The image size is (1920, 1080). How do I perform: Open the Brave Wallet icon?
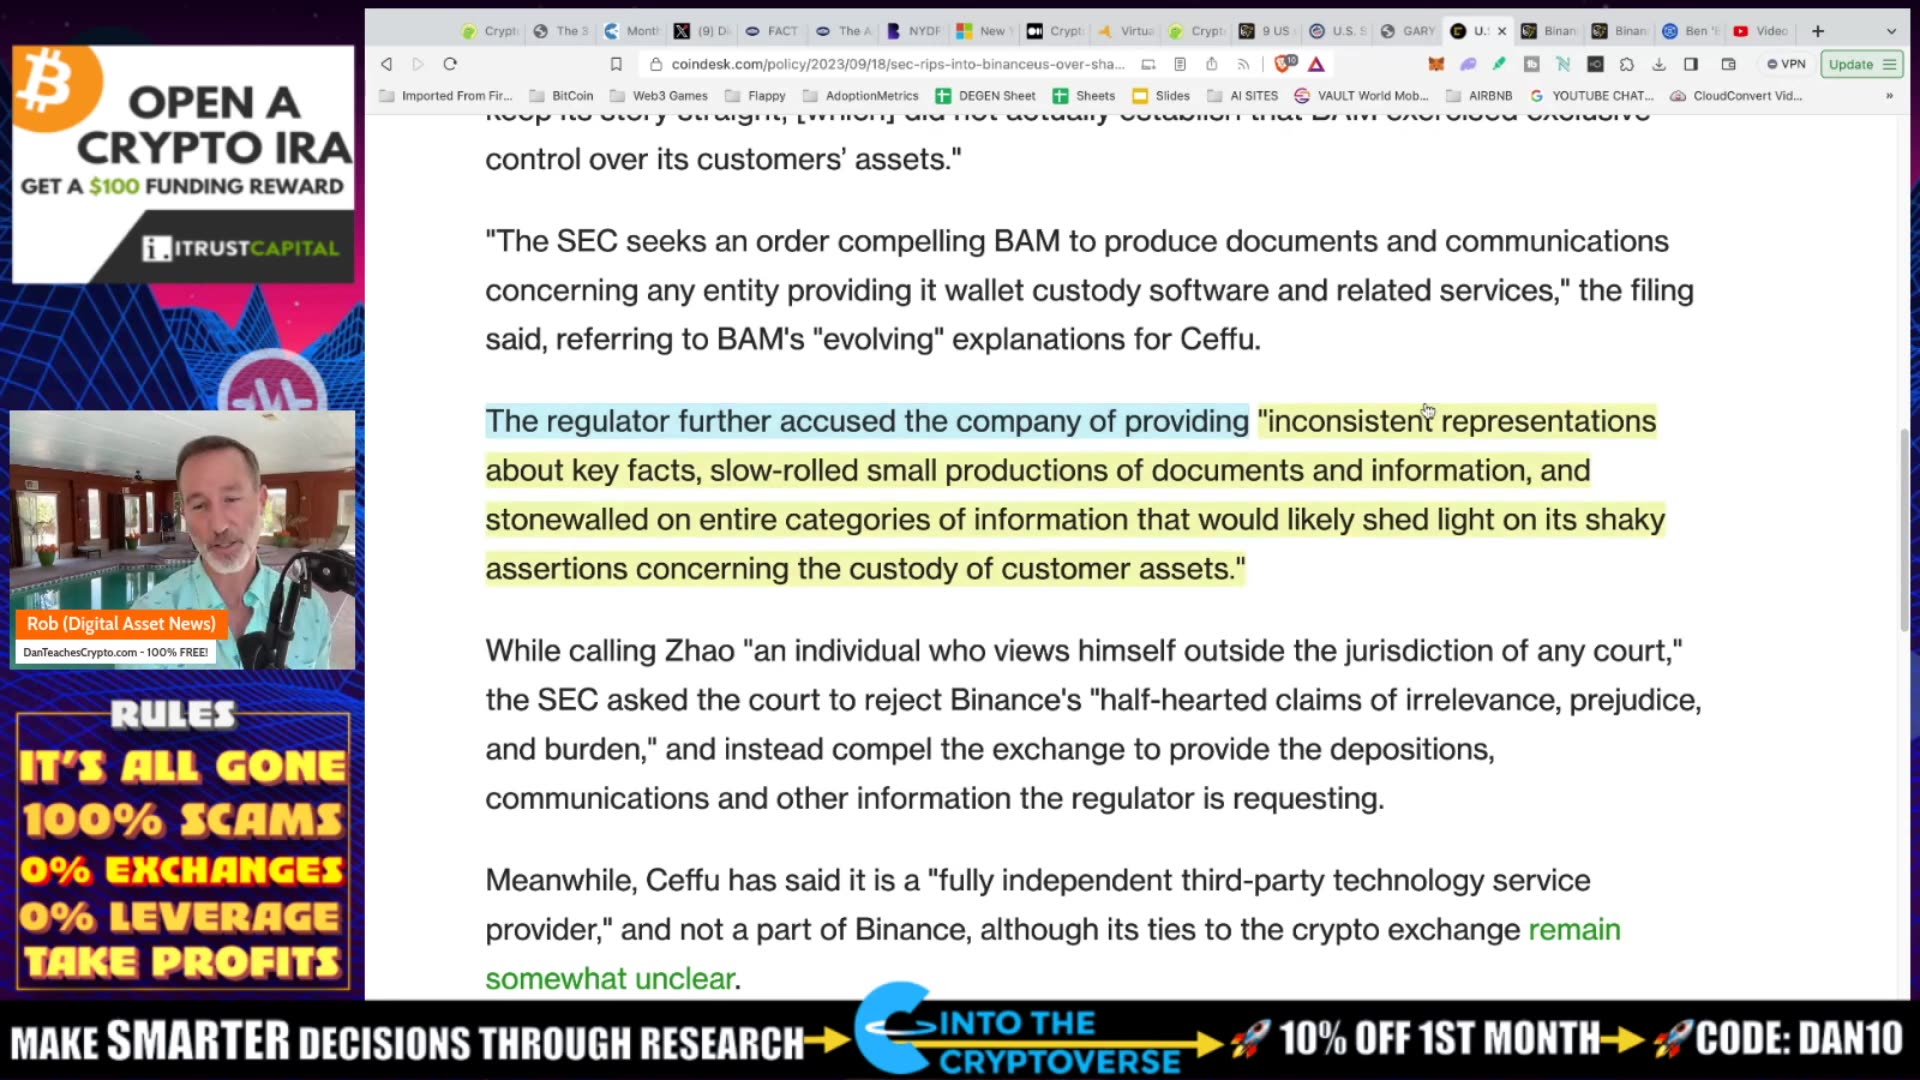(1729, 64)
